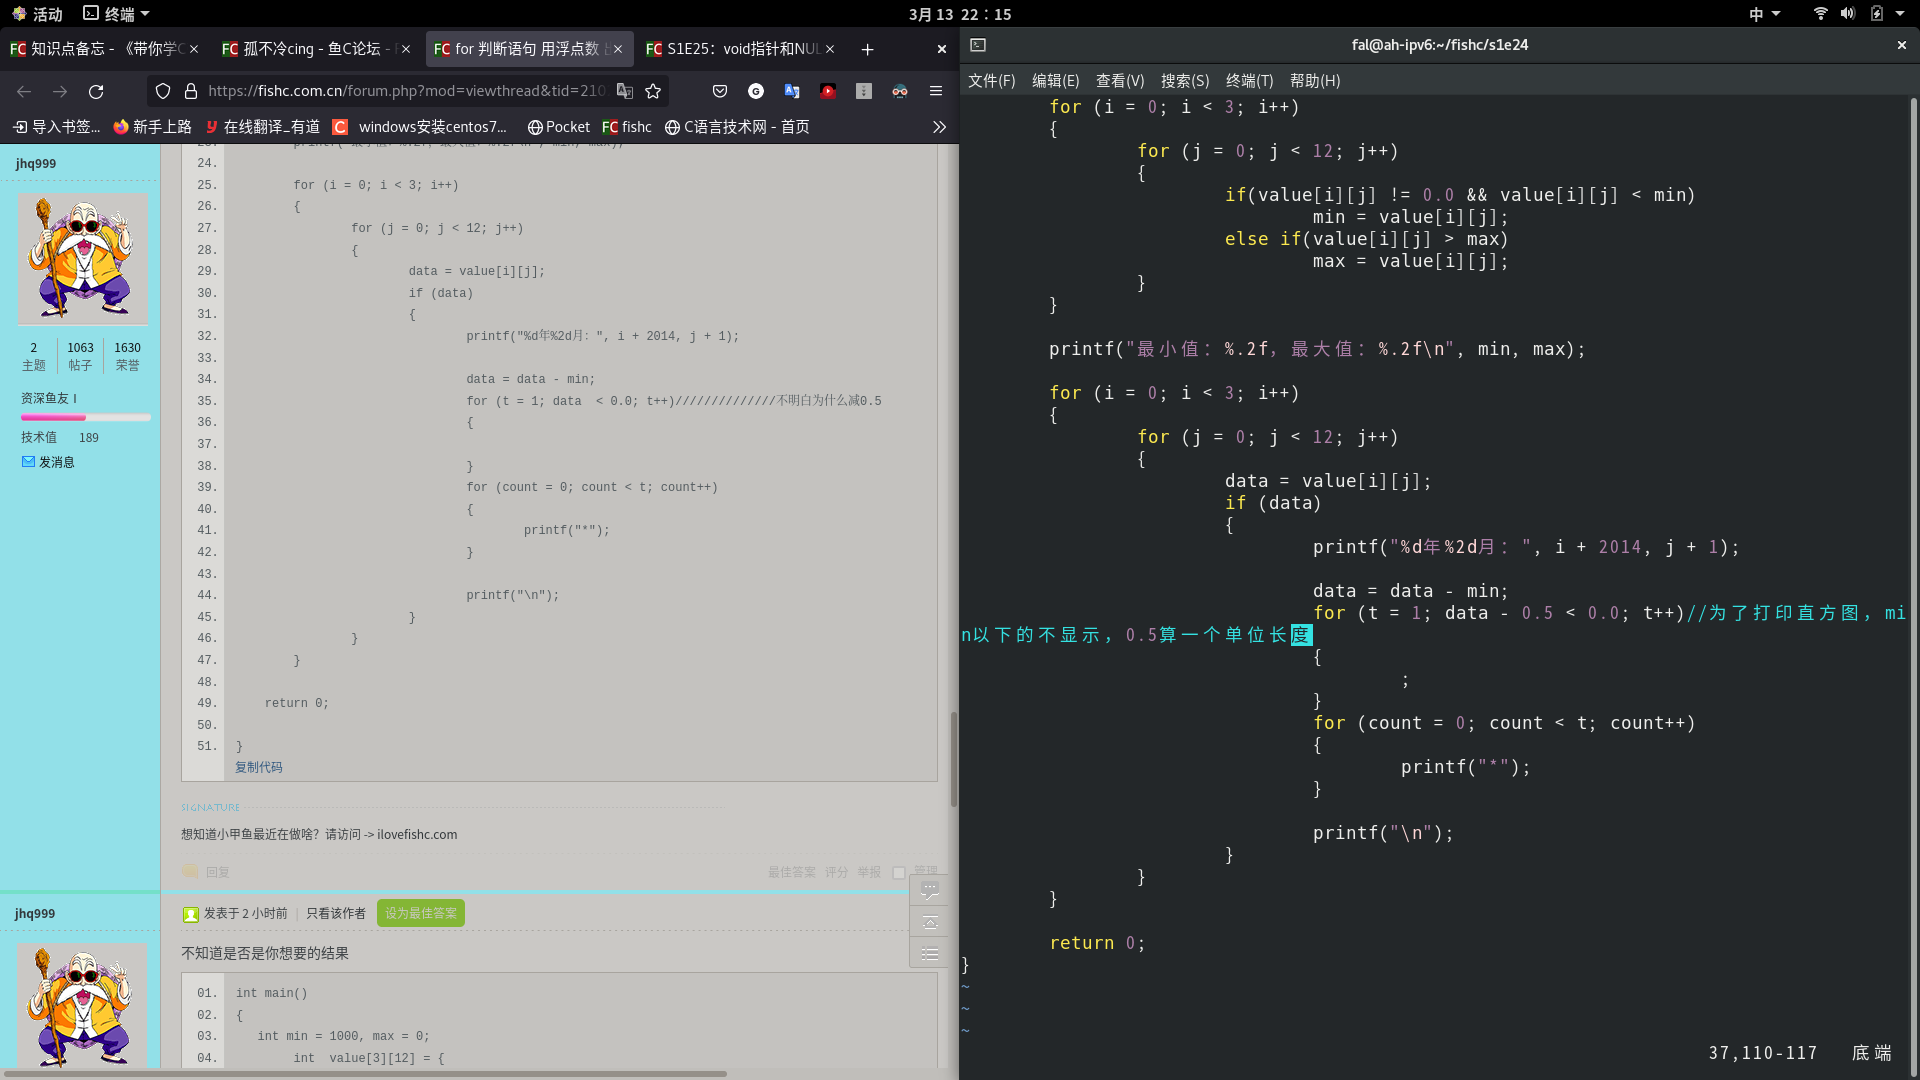1920x1080 pixels.
Task: Click the 回复 link on the post
Action: [217, 872]
